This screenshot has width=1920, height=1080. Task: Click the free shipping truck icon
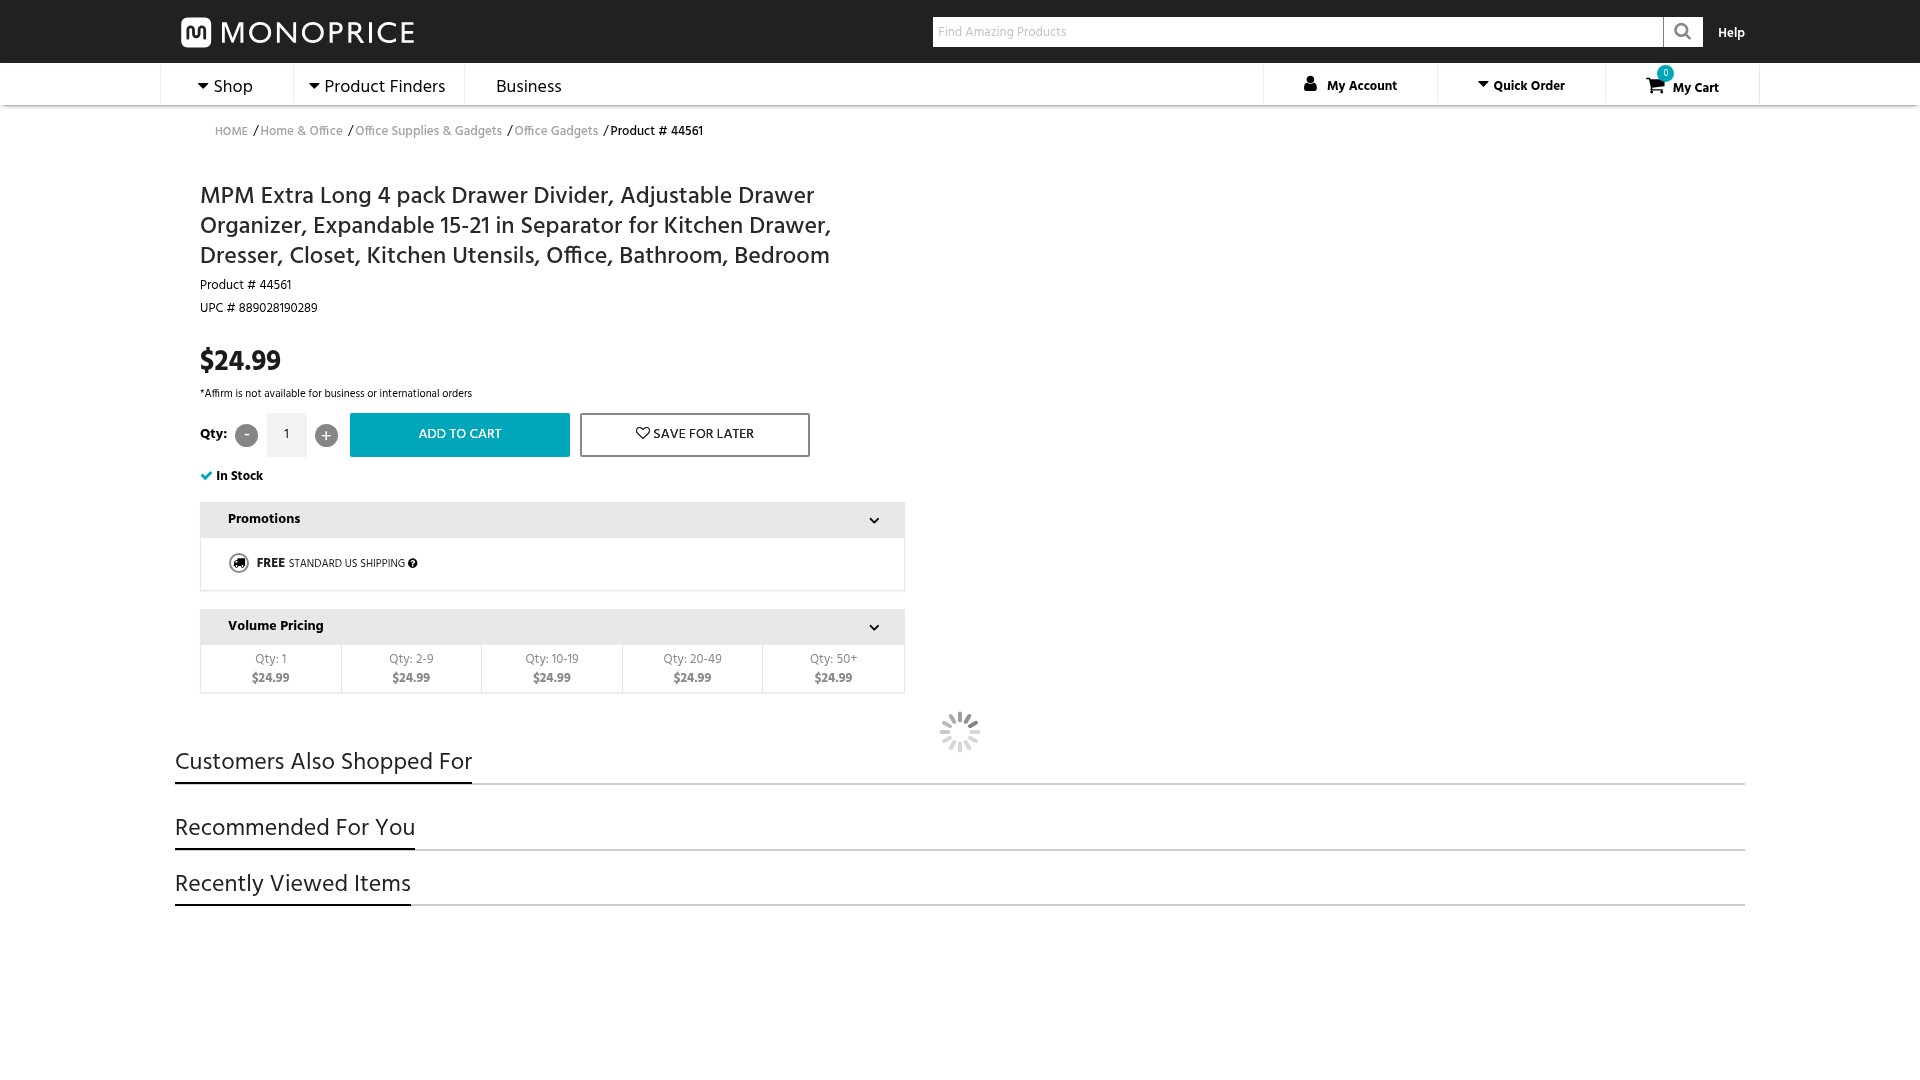click(x=238, y=563)
